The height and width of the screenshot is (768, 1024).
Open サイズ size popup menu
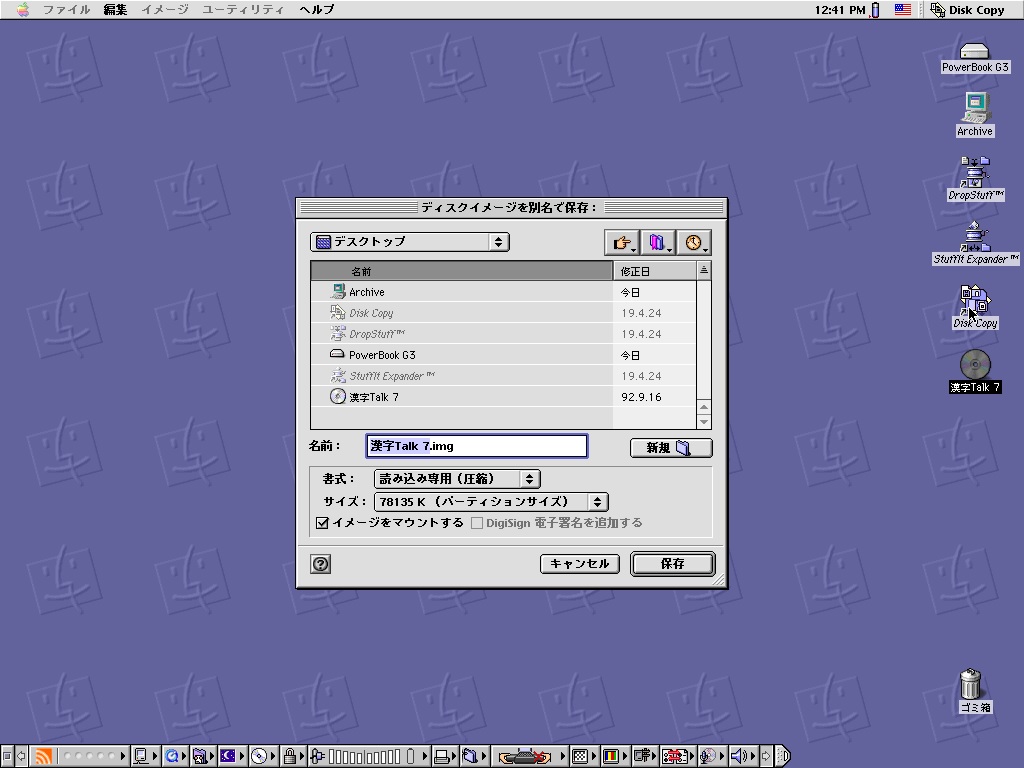point(491,502)
